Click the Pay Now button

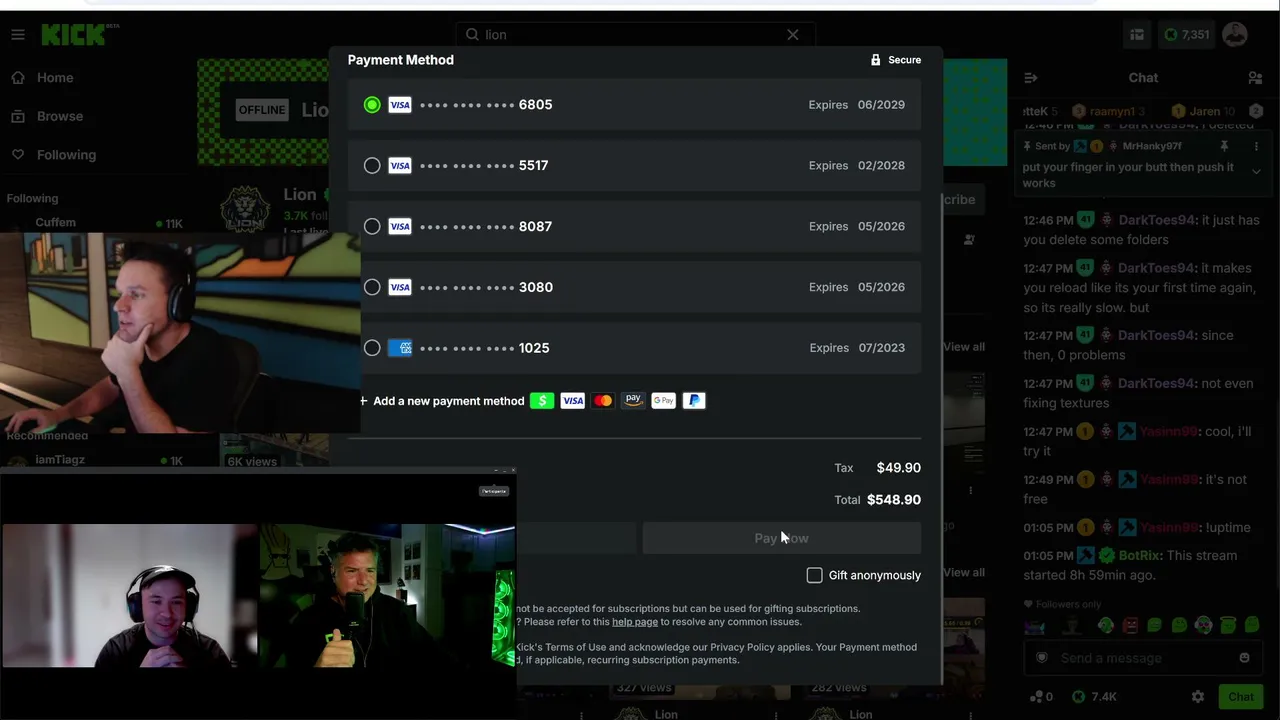pos(781,538)
